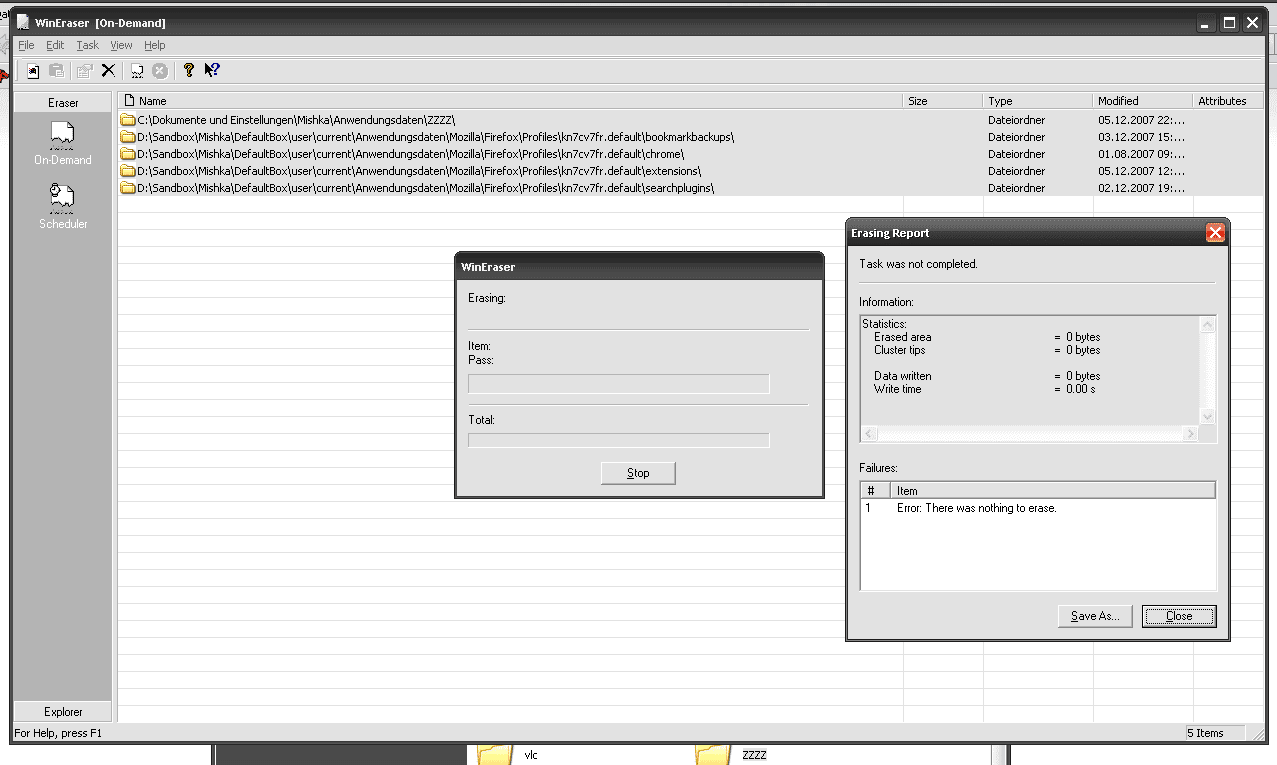
Task: Sort list by the Name column
Action: point(510,101)
